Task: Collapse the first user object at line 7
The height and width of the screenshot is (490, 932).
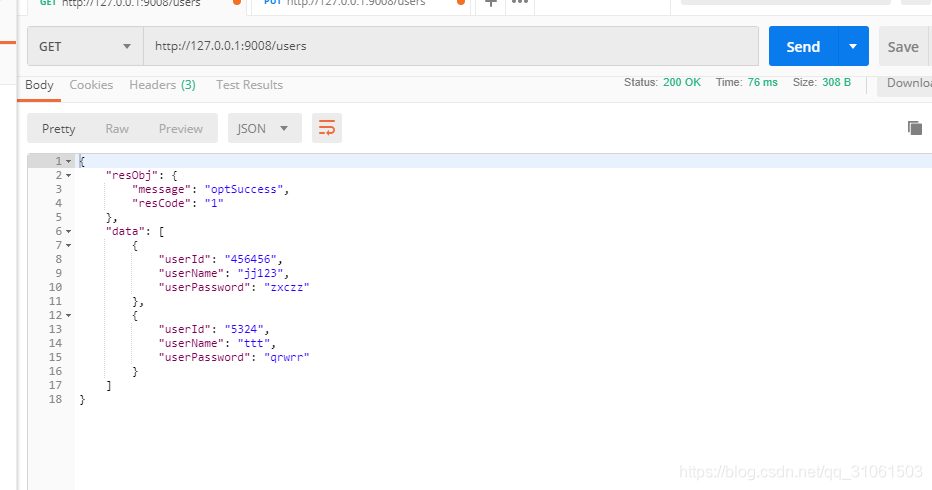Action: pos(68,246)
